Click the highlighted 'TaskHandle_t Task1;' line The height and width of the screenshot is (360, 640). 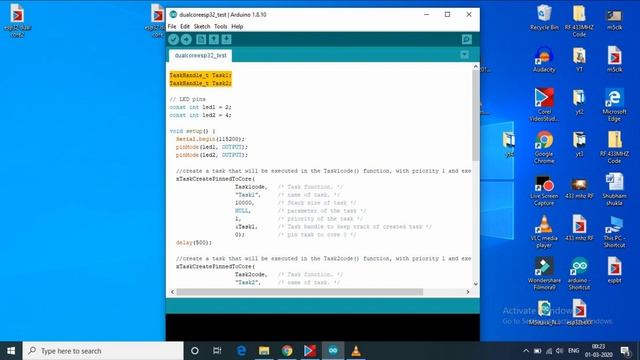click(x=200, y=76)
